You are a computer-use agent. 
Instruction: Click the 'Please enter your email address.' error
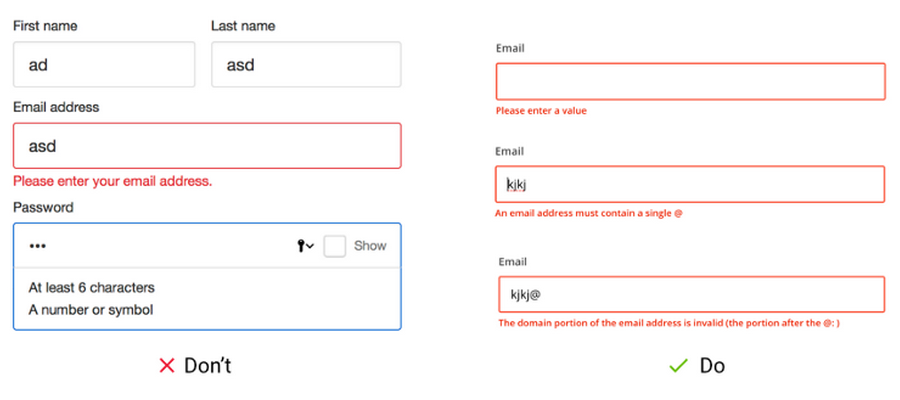(x=112, y=182)
